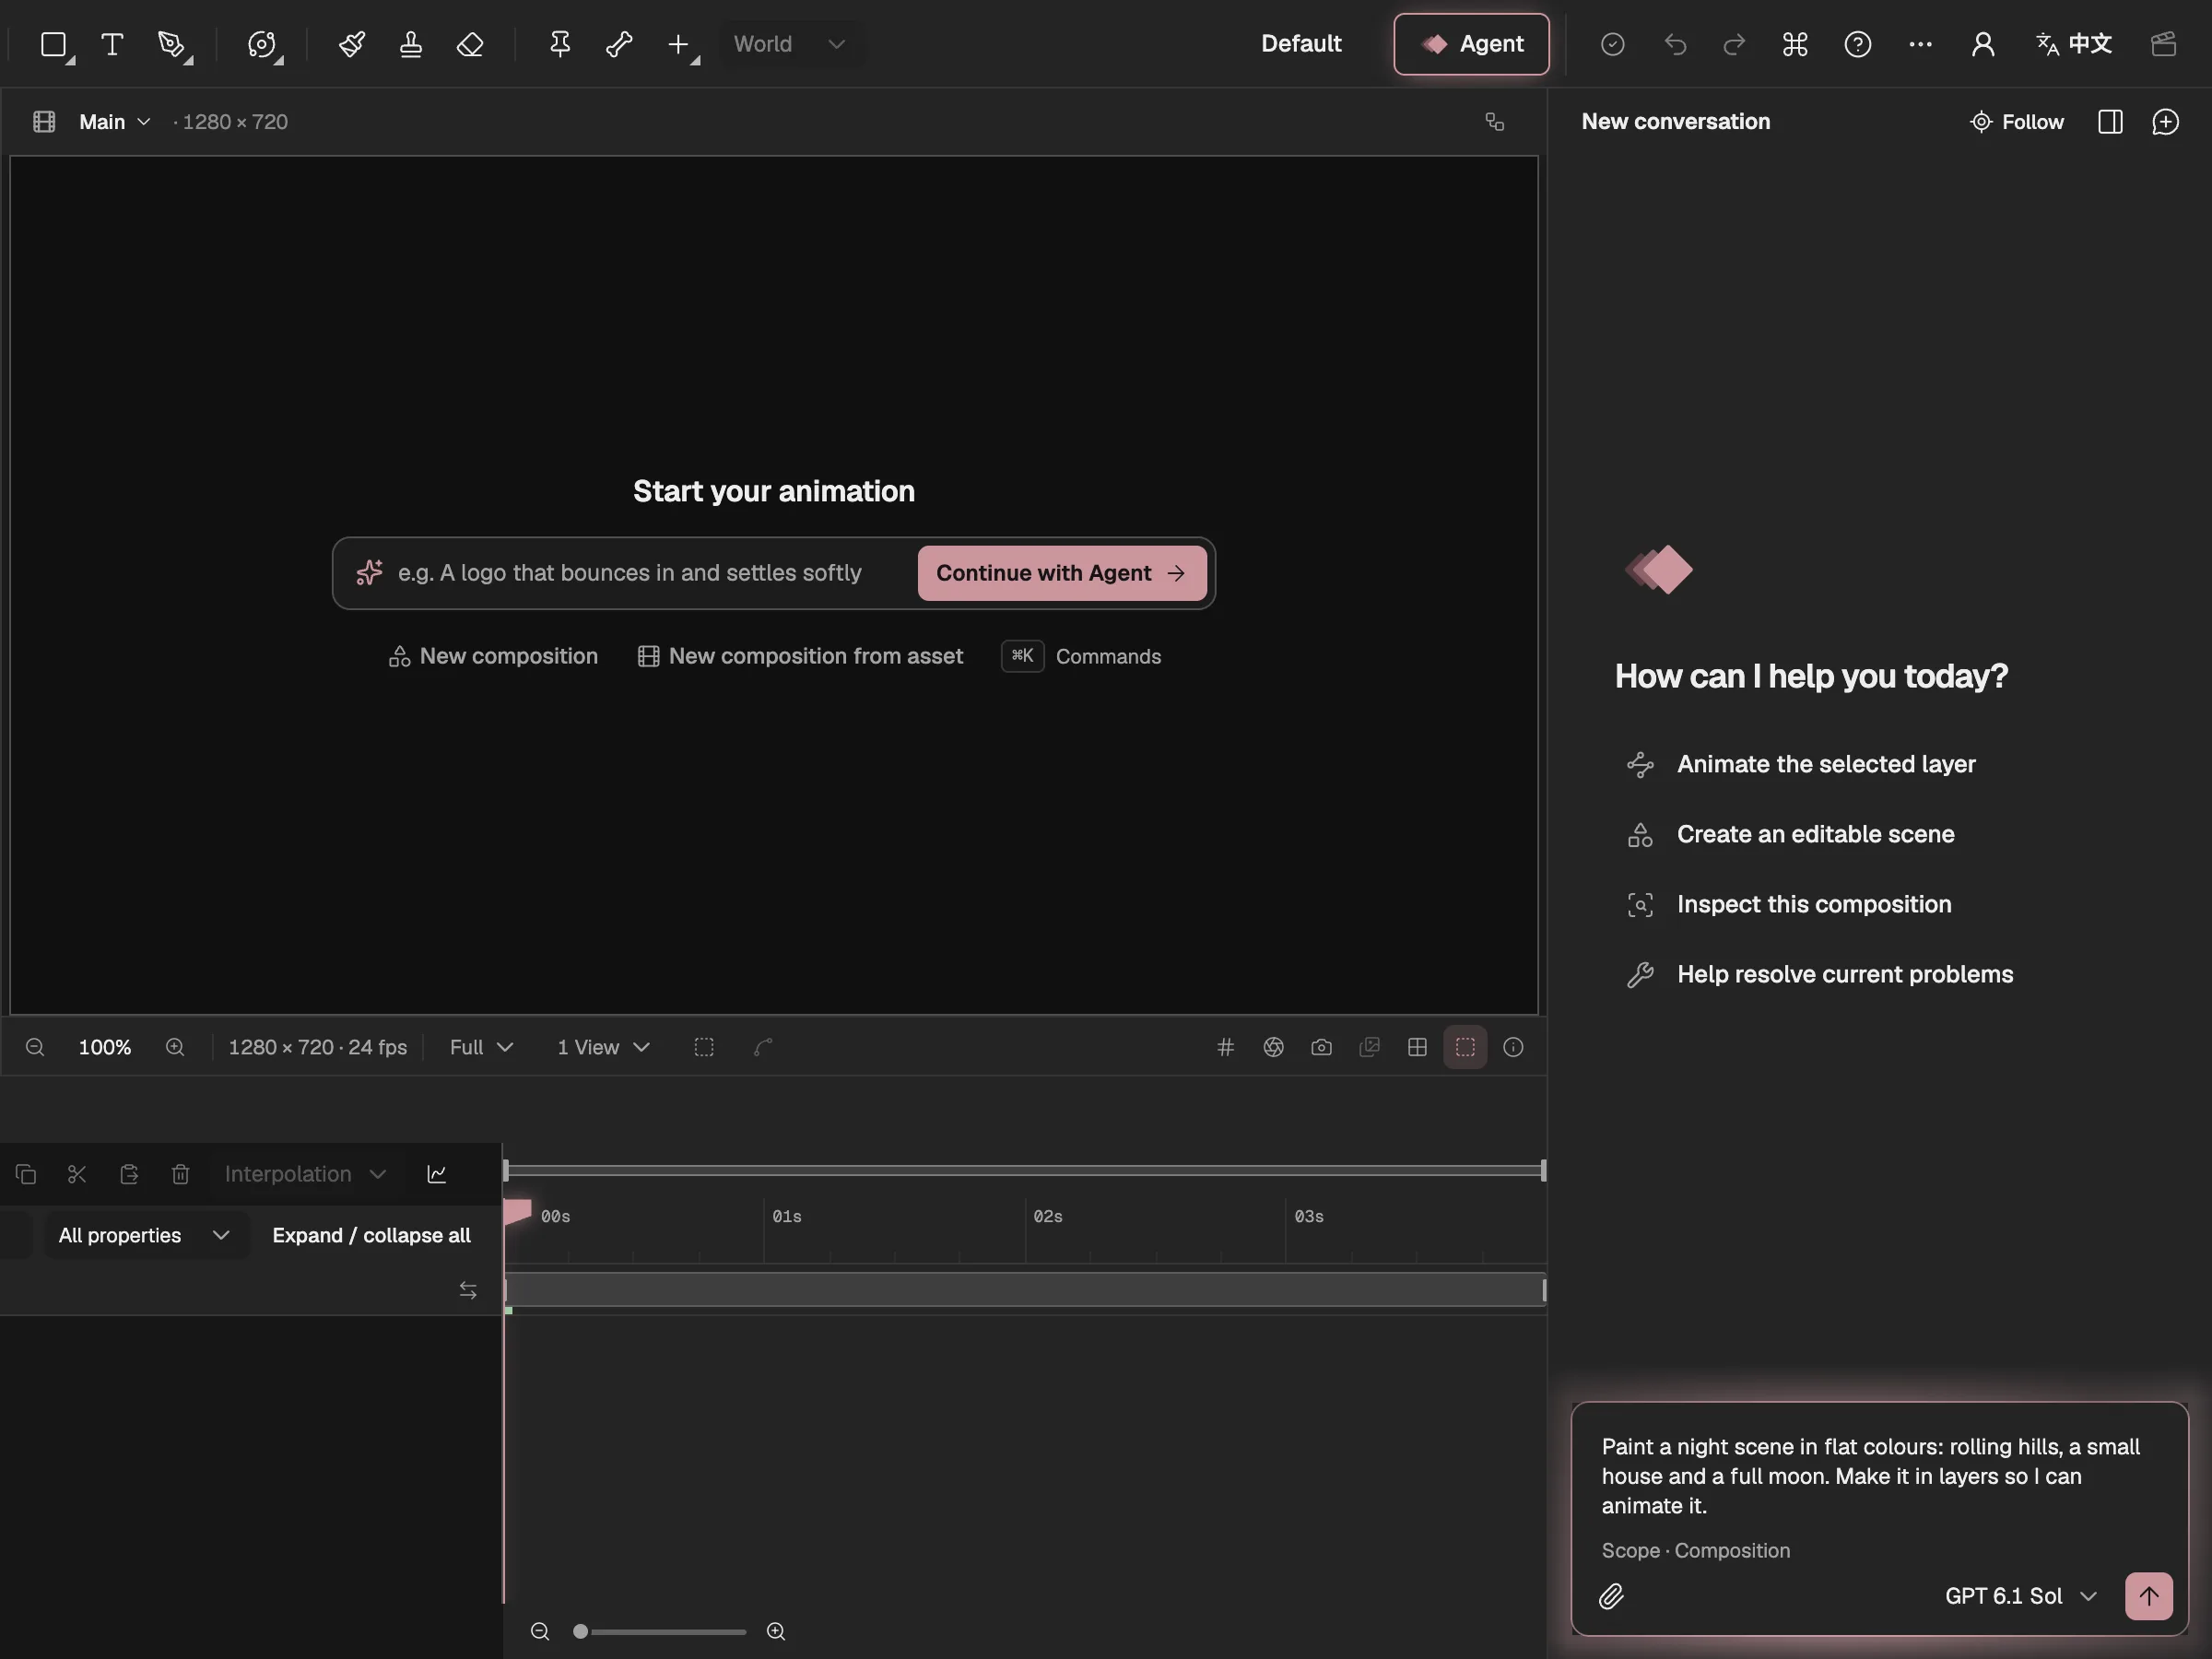
Task: Open the Help question mark icon
Action: click(x=1857, y=44)
